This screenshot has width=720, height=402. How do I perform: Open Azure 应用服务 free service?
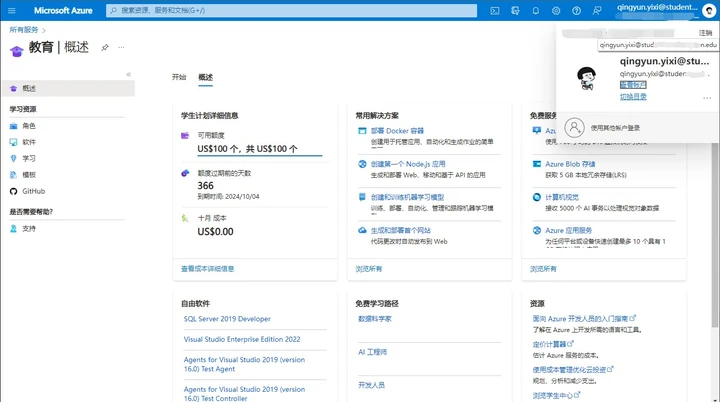click(568, 230)
